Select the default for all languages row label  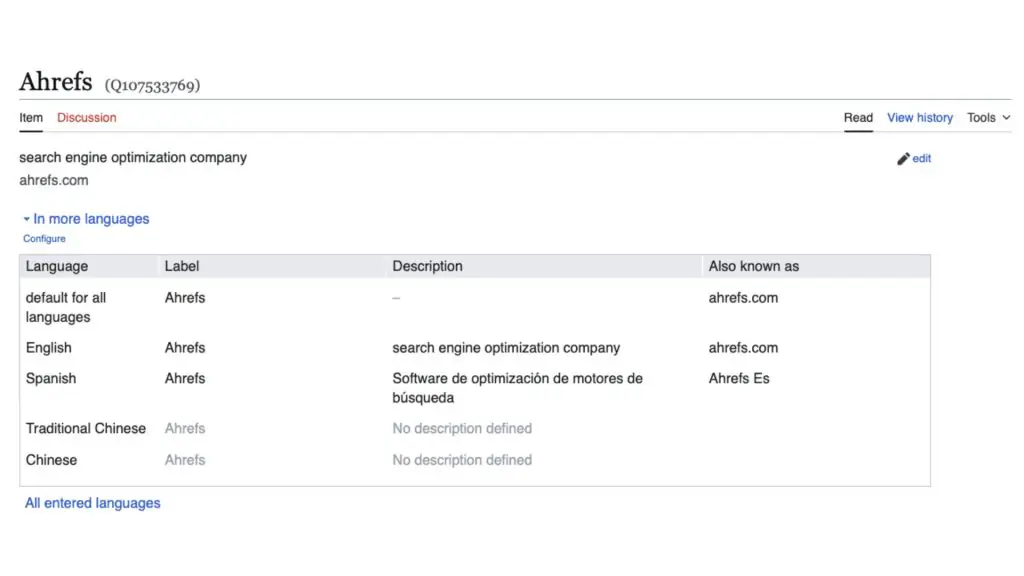pyautogui.click(x=65, y=307)
